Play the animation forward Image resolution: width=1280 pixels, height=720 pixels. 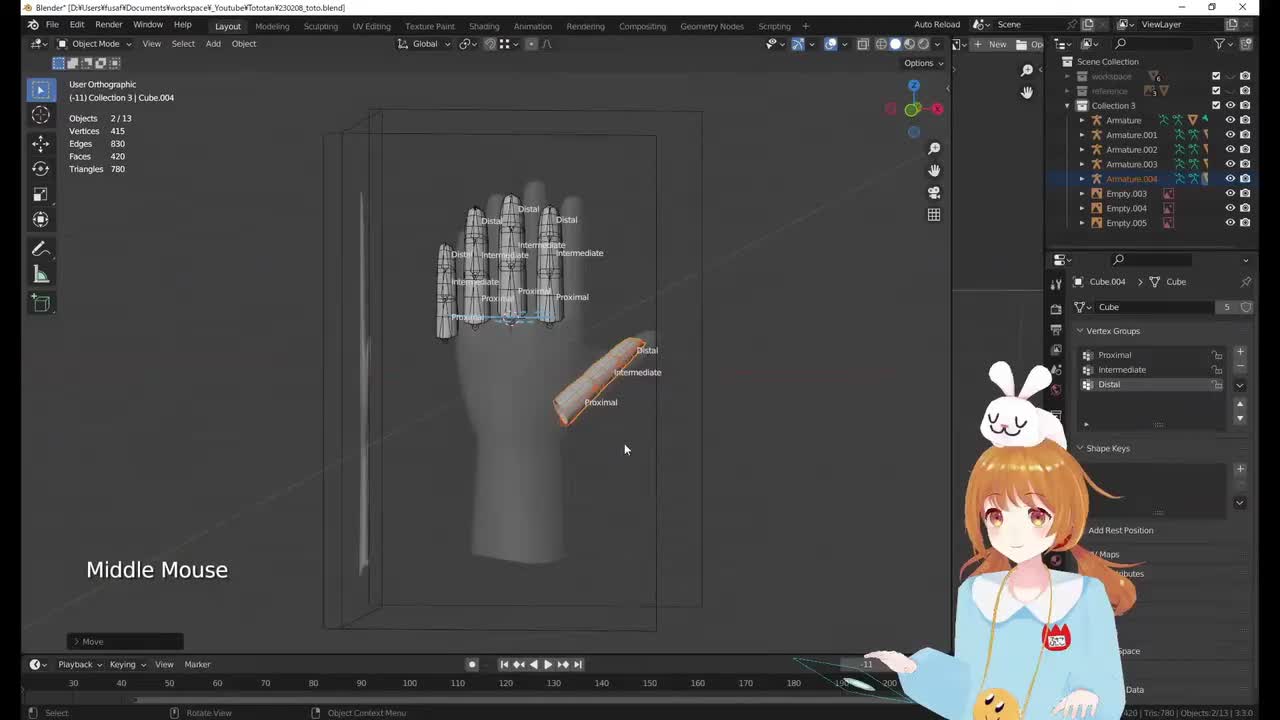(x=547, y=664)
